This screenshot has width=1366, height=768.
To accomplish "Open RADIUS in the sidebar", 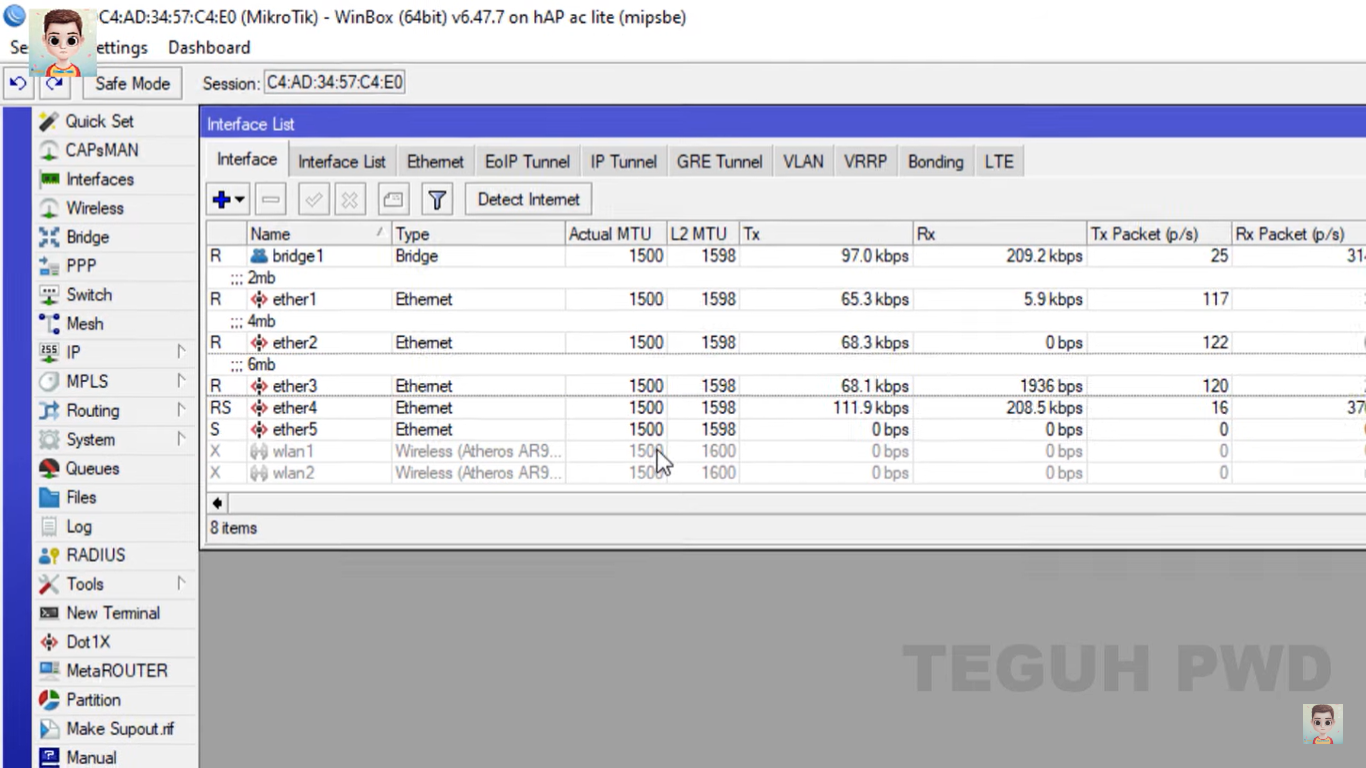I will 95,555.
